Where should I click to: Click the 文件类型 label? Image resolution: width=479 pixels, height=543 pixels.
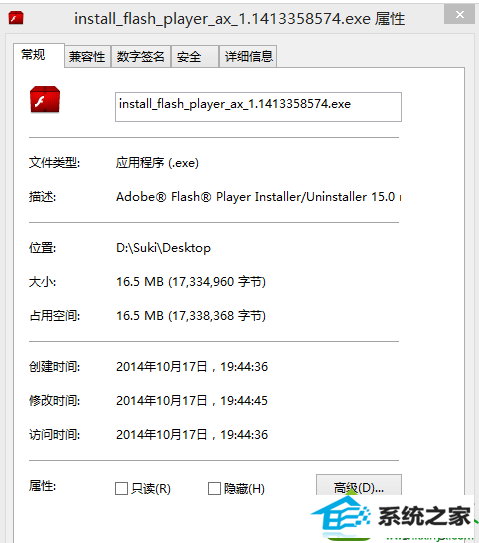click(54, 162)
